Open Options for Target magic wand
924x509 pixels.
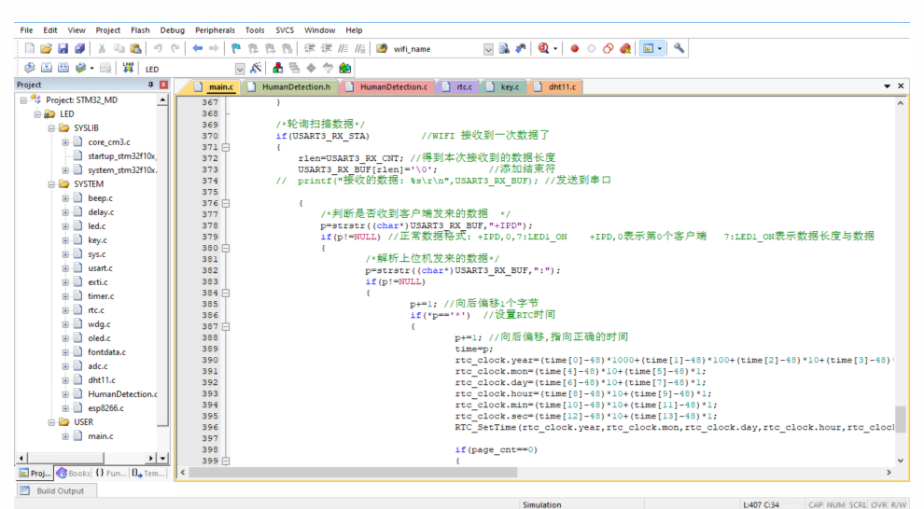(x=256, y=68)
